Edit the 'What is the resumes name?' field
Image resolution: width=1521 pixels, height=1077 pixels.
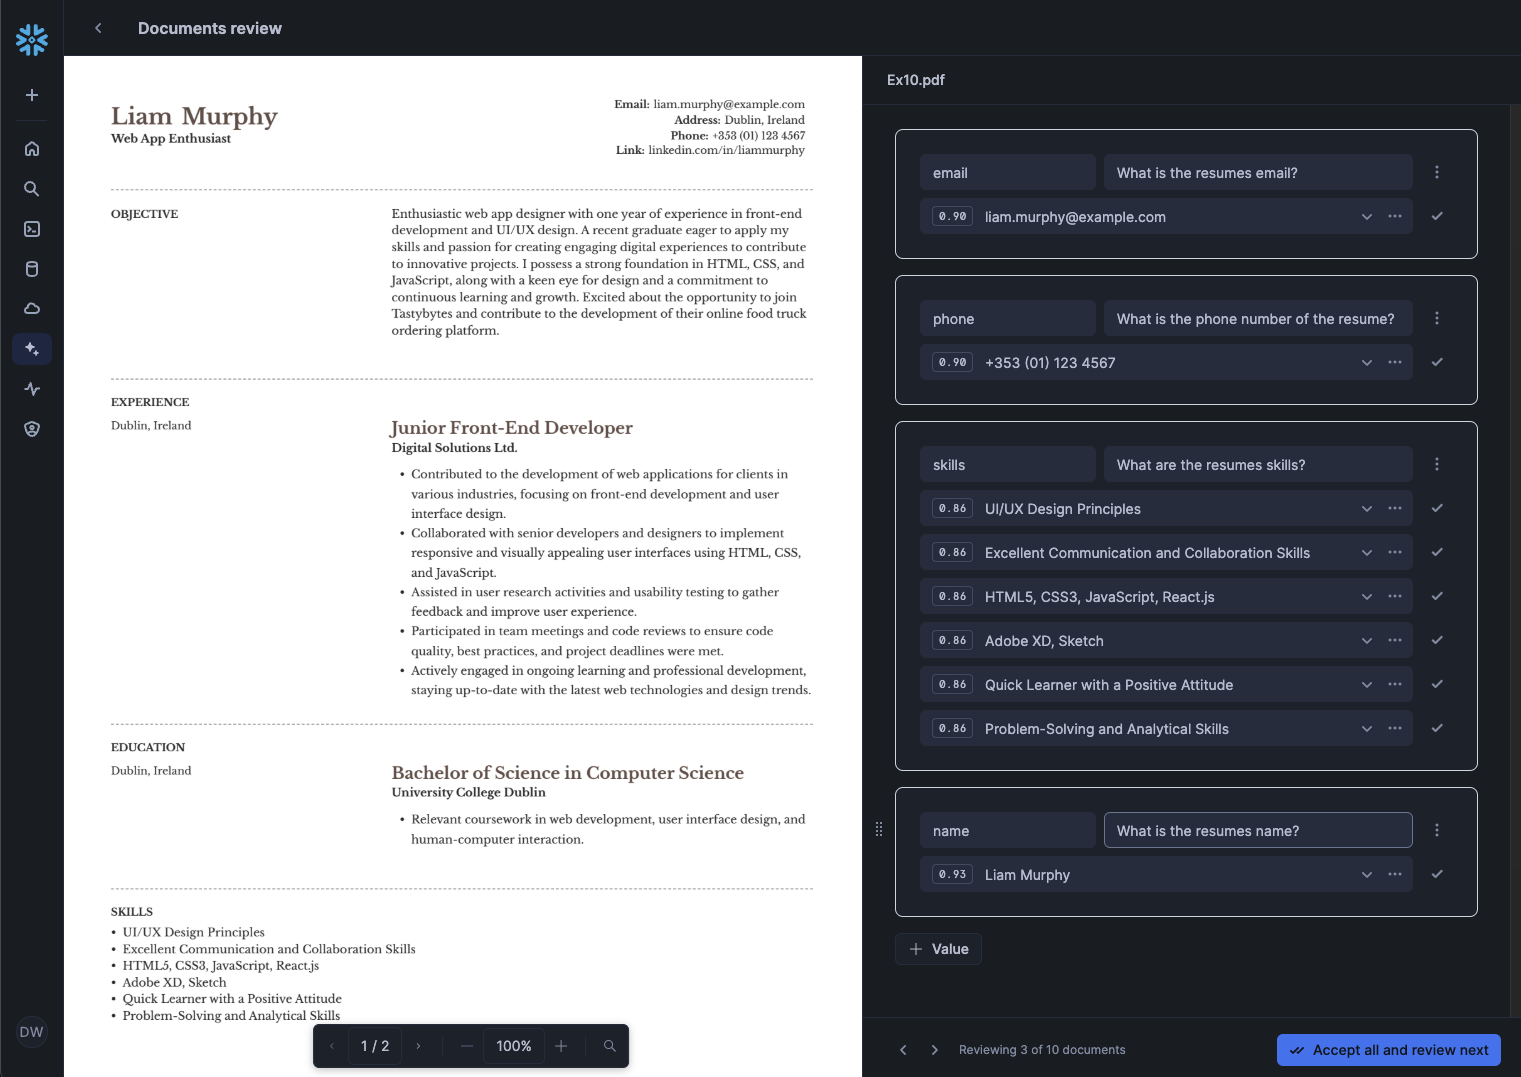(1257, 830)
